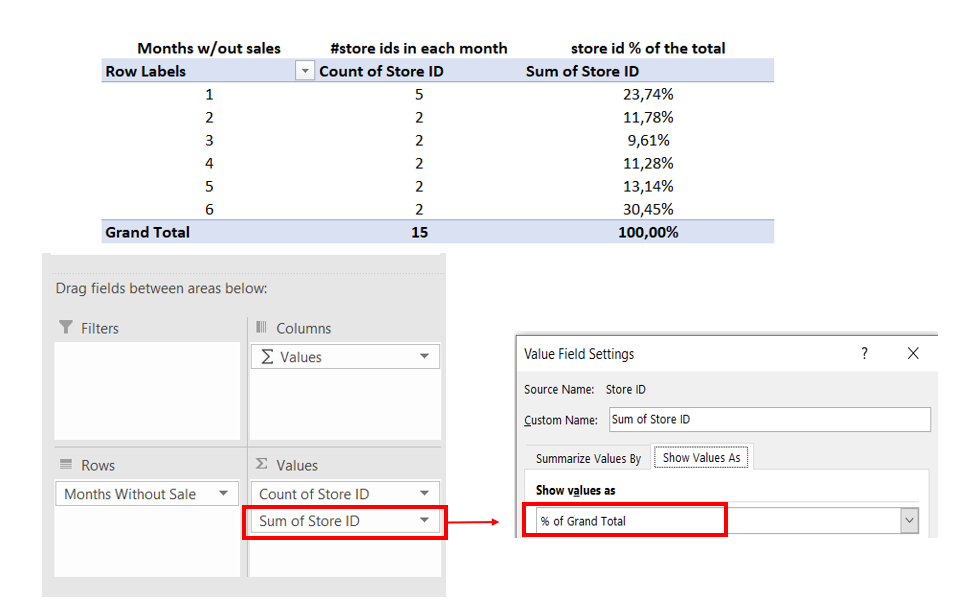Image resolution: width=956 pixels, height=613 pixels.
Task: Select the cell showing 13,14%
Action: (648, 186)
